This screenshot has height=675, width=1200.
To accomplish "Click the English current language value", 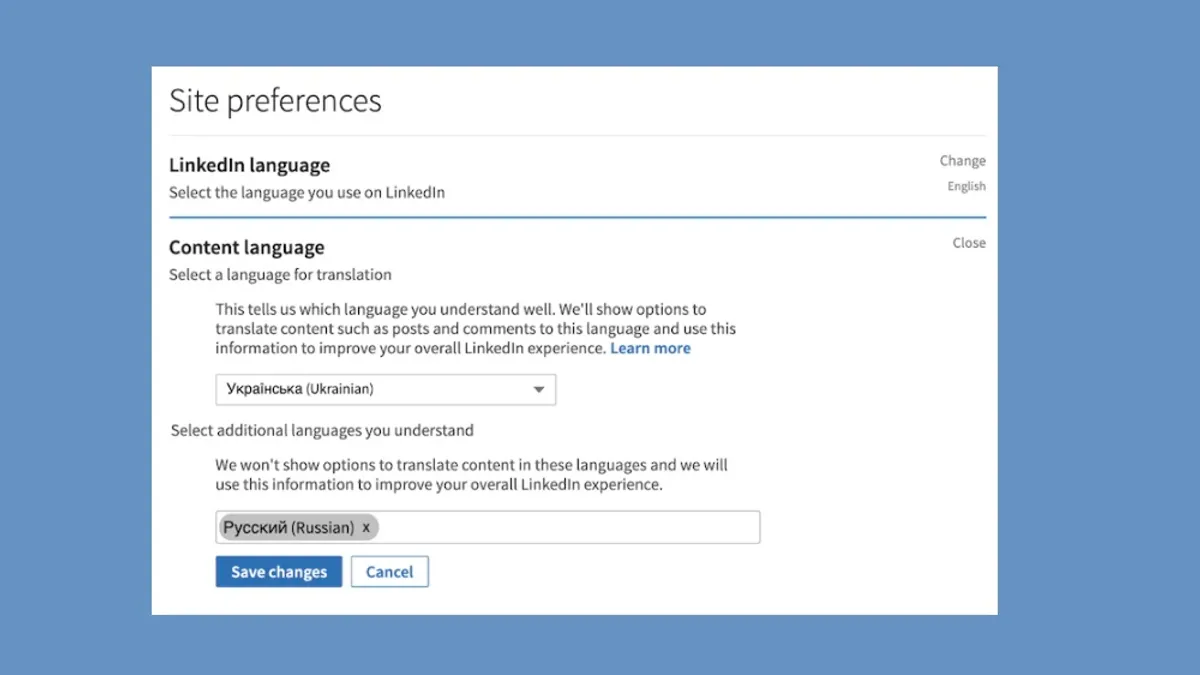I will (x=967, y=187).
